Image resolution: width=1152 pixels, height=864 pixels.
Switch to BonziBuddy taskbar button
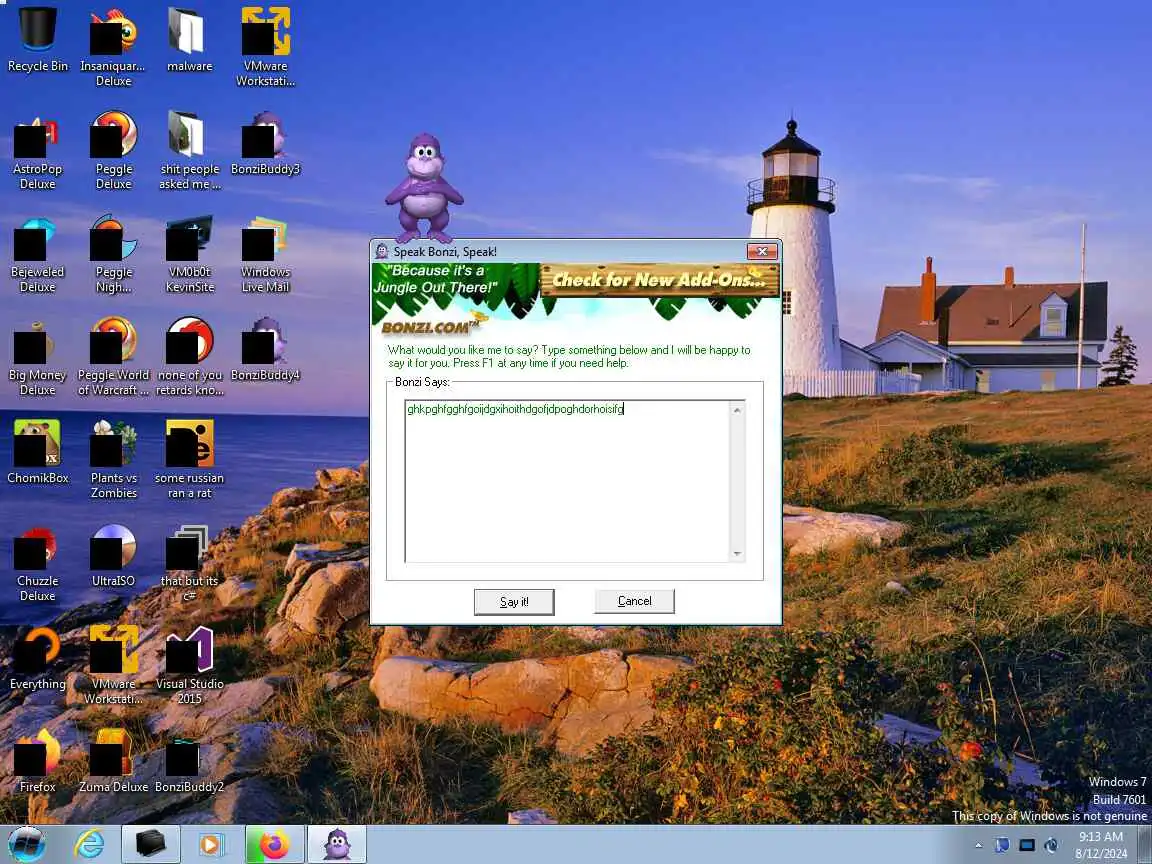pyautogui.click(x=337, y=845)
